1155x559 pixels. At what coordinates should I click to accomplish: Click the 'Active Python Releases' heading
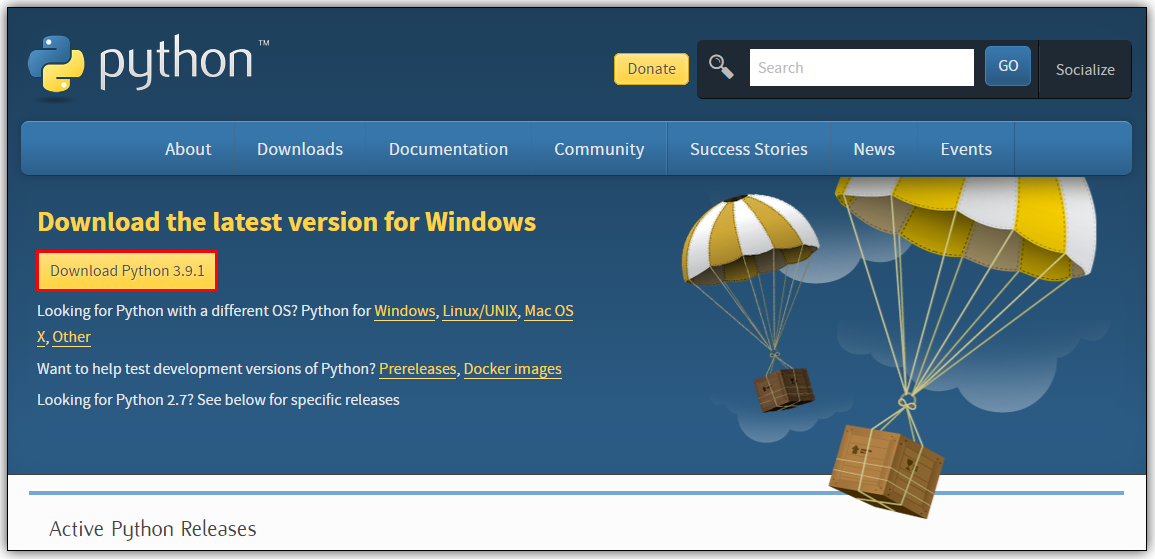(152, 529)
